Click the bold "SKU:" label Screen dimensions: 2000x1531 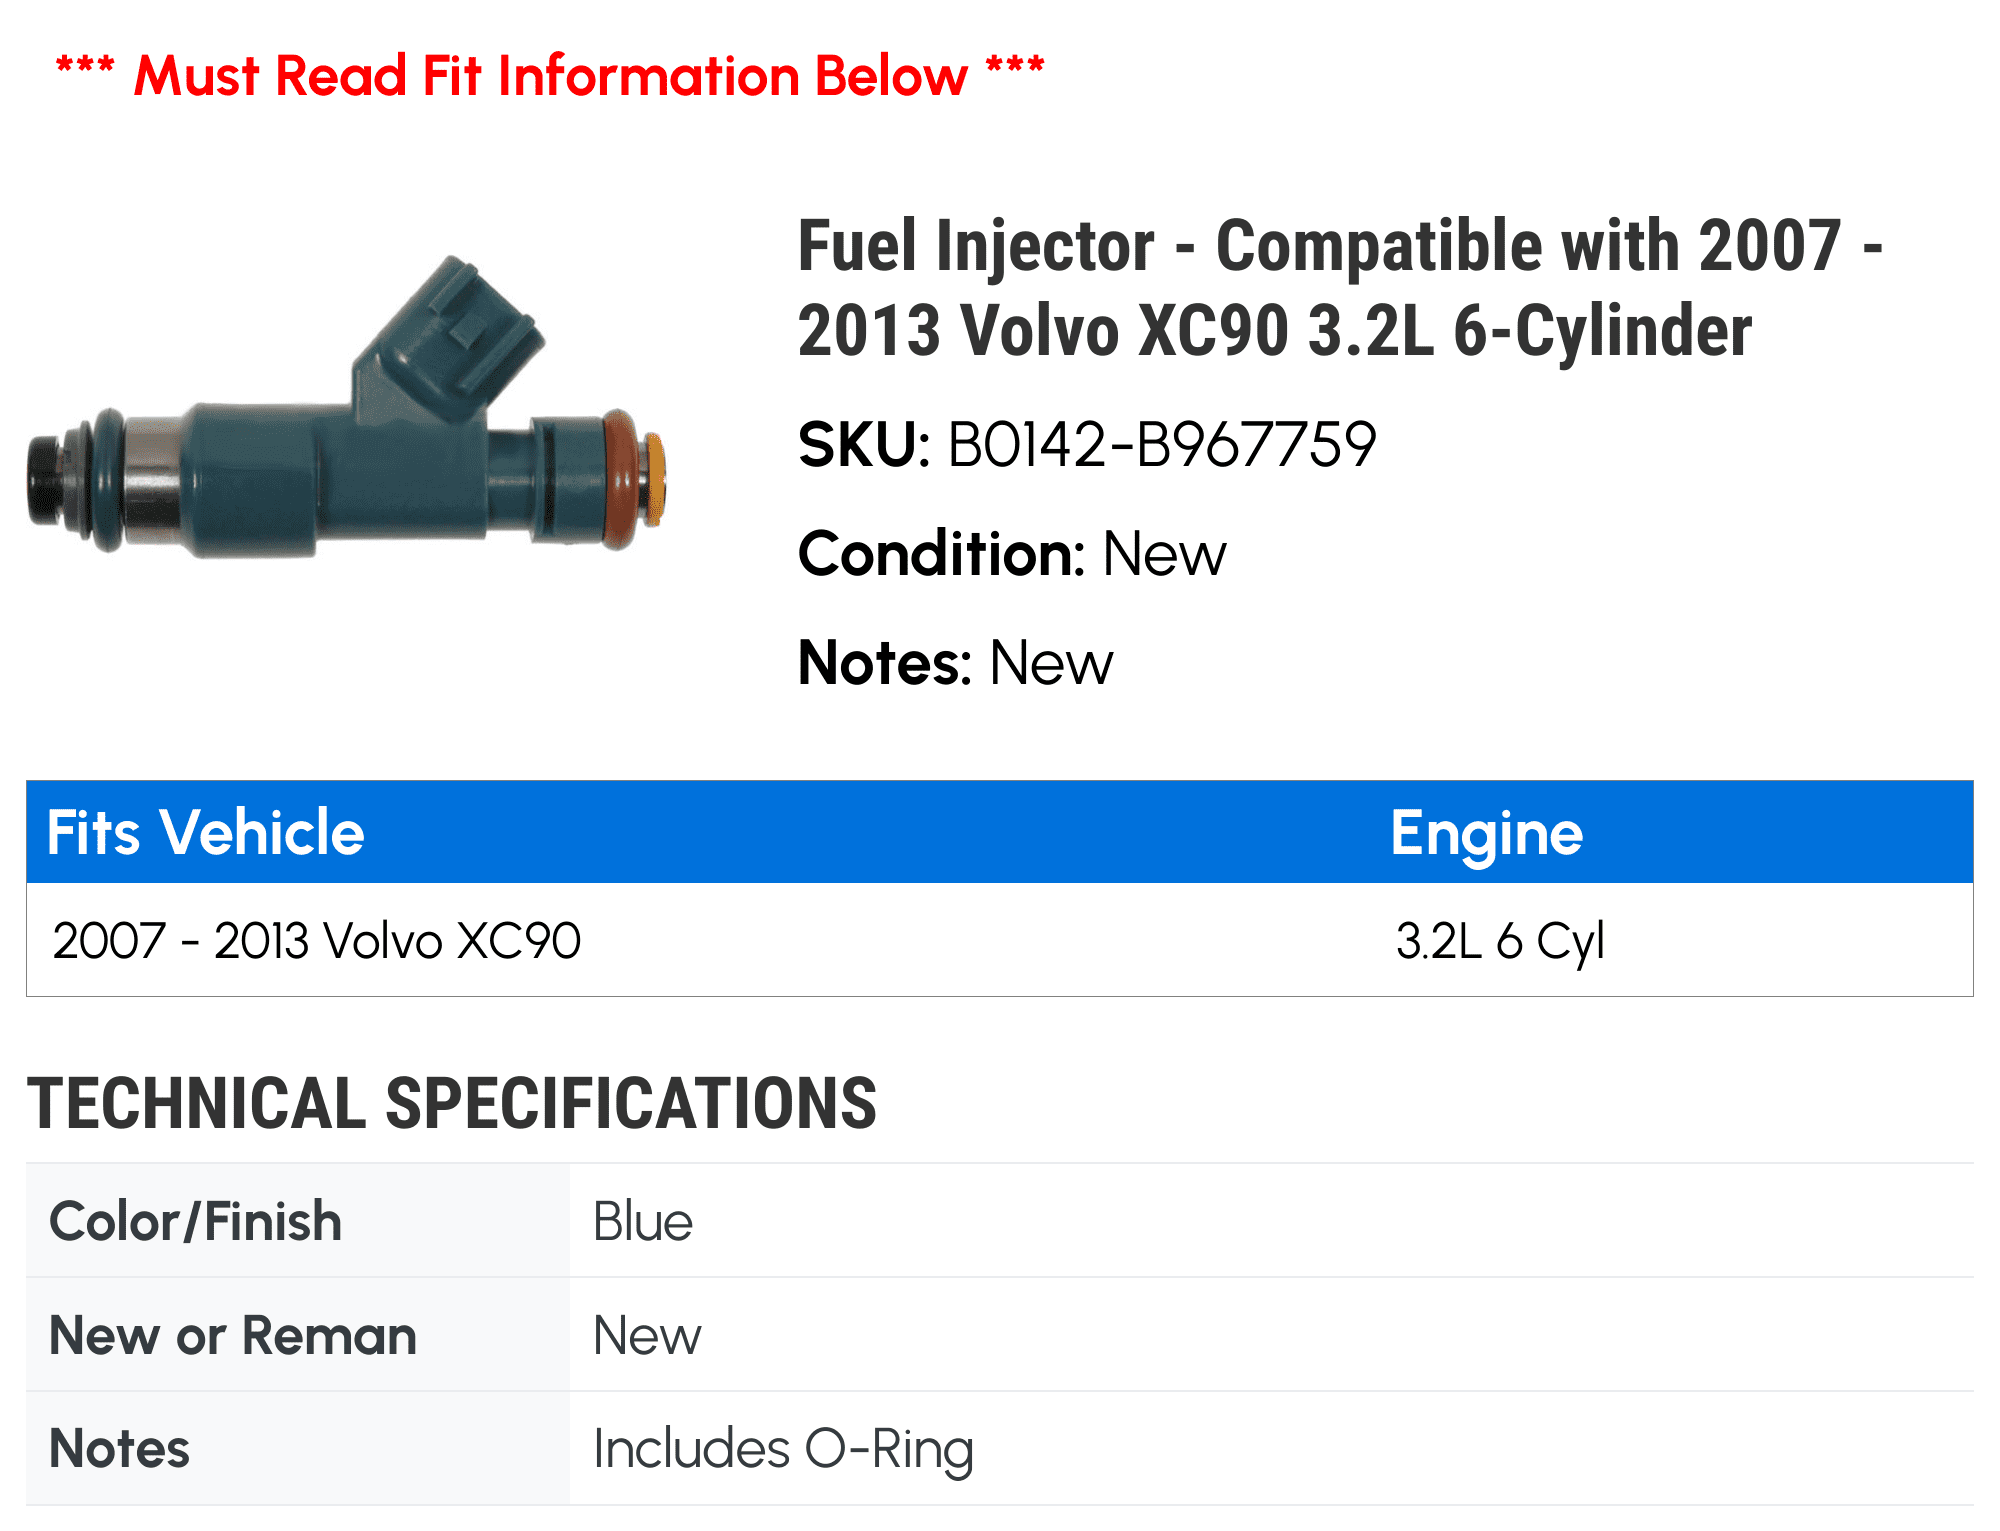[864, 444]
